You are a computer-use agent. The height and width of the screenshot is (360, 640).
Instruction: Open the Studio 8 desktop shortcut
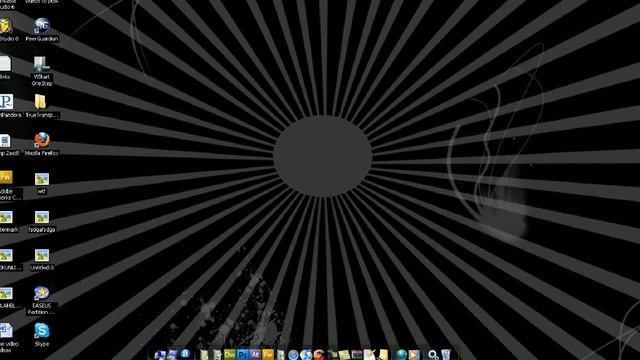[8, 30]
